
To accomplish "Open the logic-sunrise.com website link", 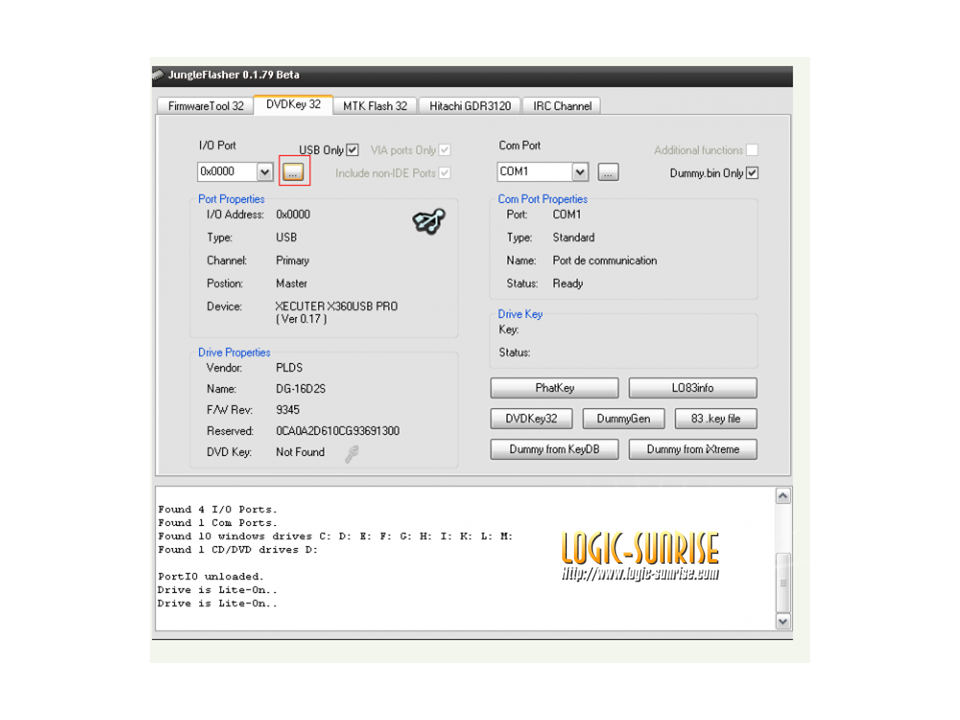I will pos(640,574).
